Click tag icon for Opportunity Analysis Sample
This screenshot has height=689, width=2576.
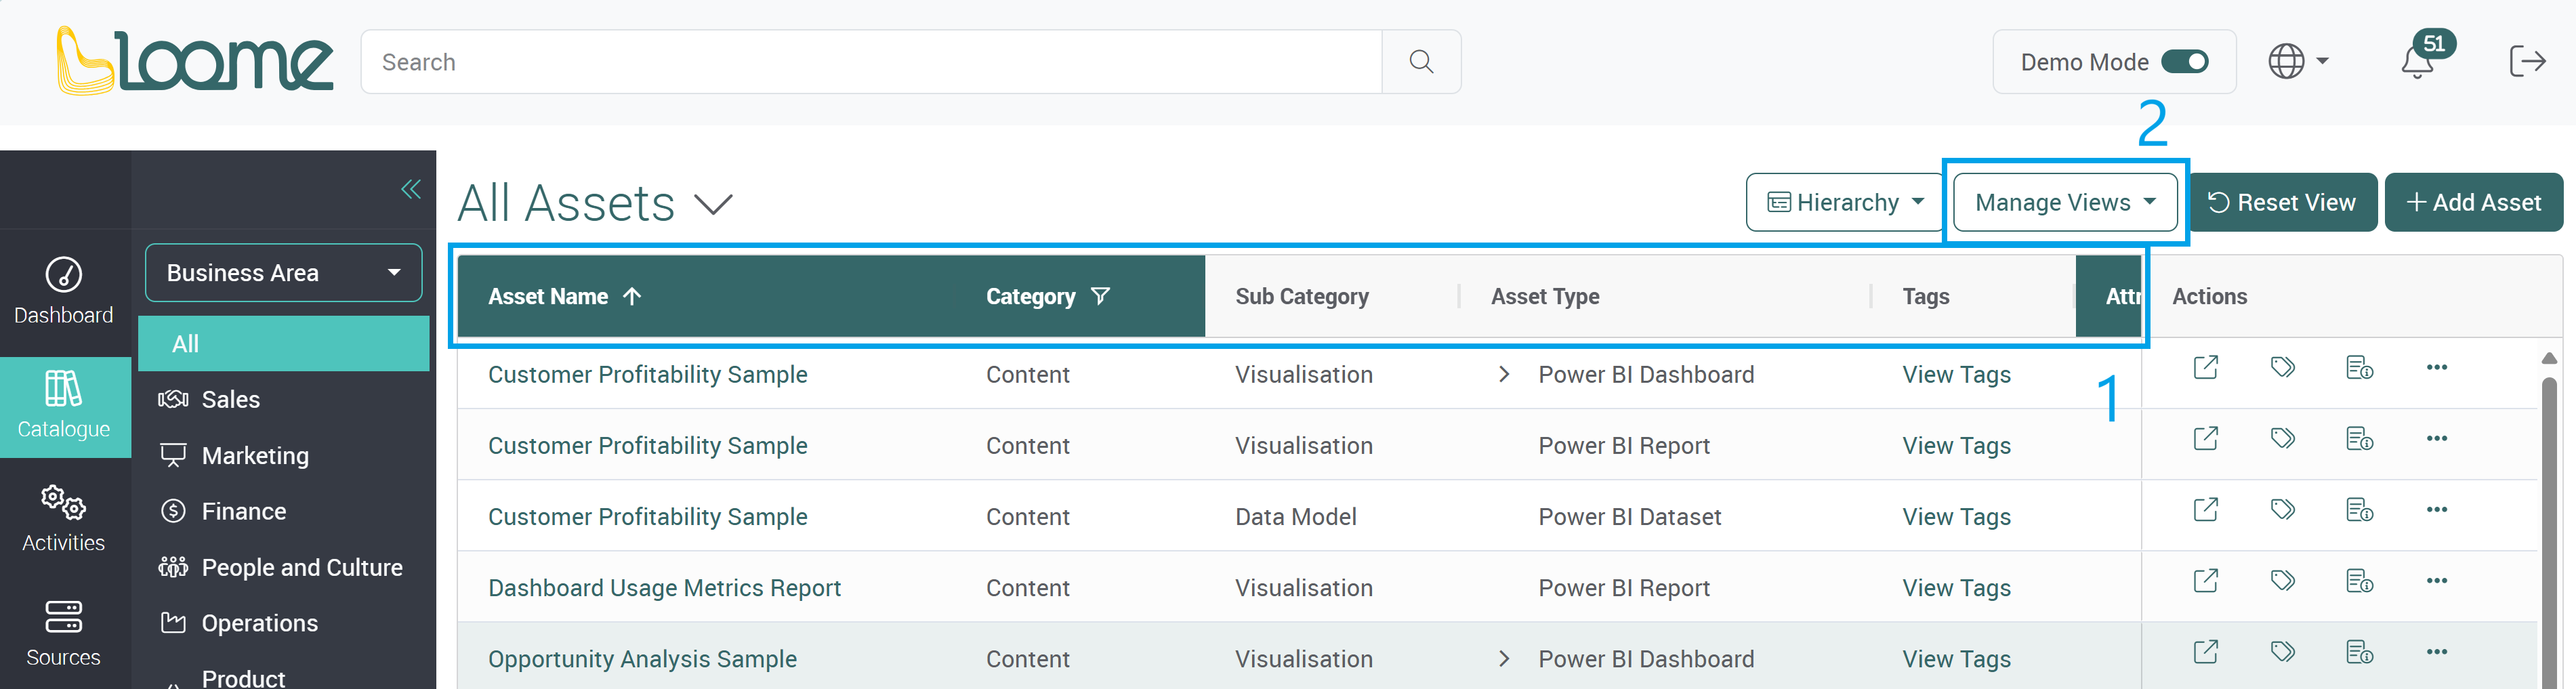tap(2282, 652)
